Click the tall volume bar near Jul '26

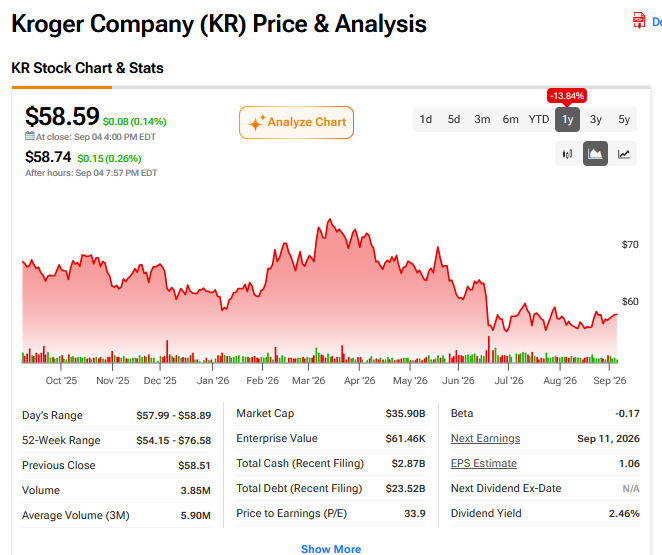pos(489,349)
